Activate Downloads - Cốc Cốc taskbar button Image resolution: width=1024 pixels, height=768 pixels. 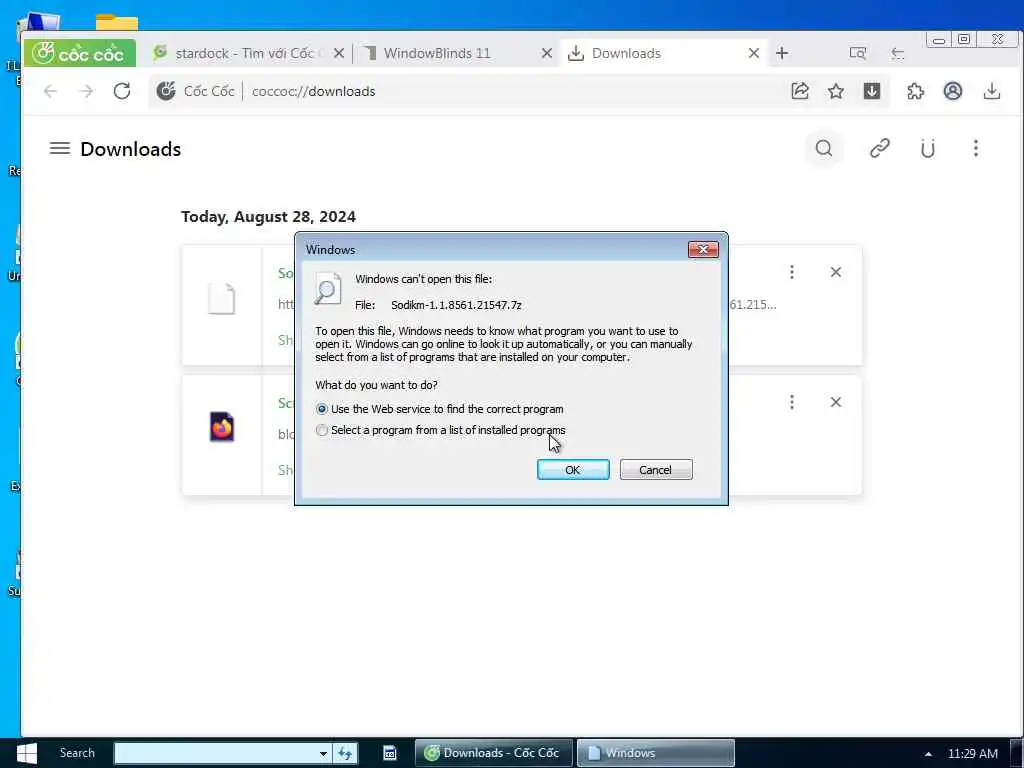coord(494,753)
